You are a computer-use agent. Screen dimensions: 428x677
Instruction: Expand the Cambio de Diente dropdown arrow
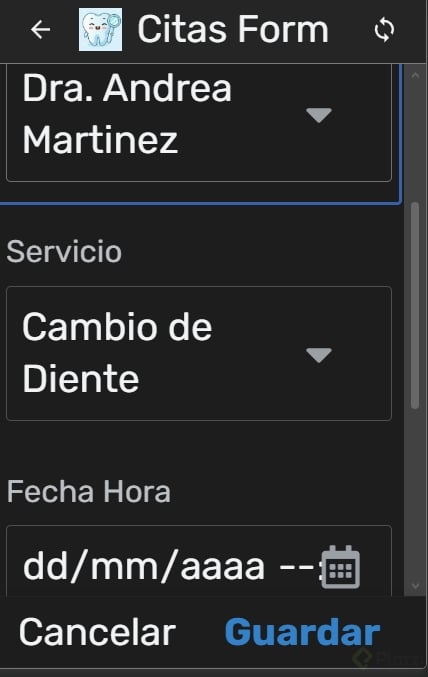pyautogui.click(x=319, y=355)
